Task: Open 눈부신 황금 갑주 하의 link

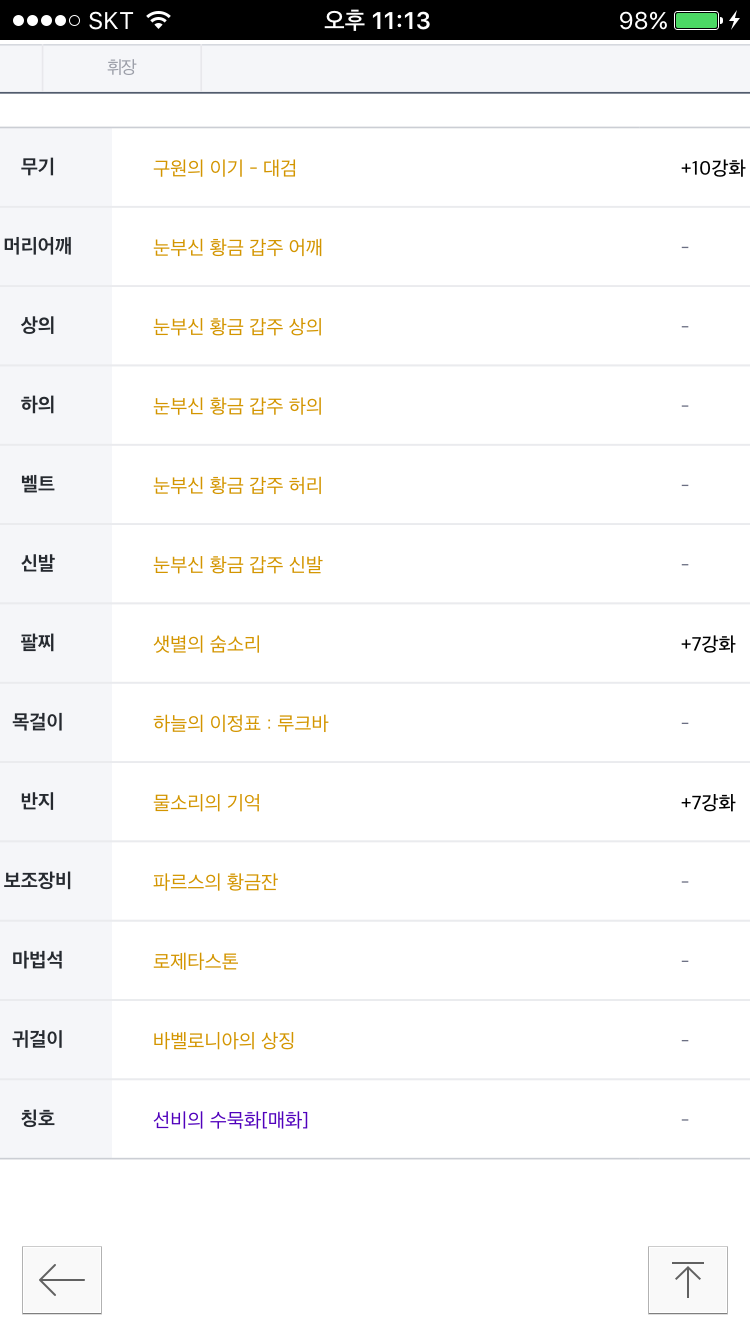Action: click(x=237, y=406)
